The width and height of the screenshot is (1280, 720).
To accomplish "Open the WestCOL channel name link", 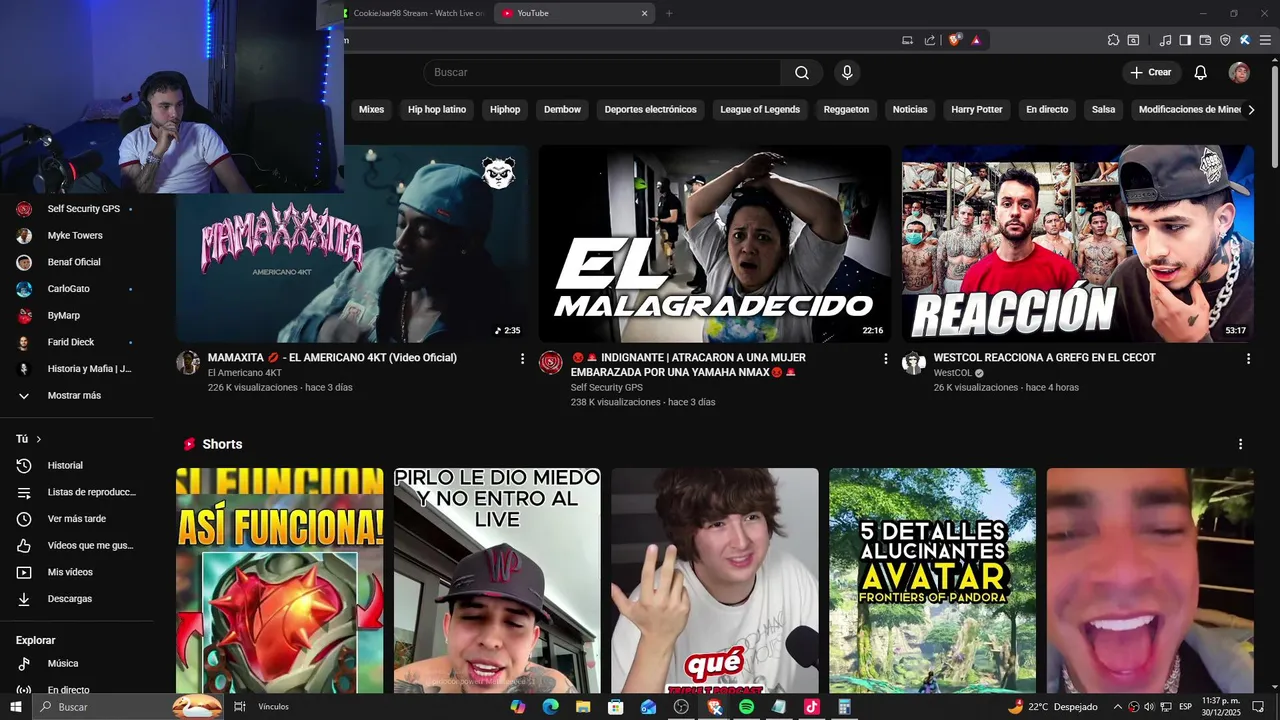I will click(952, 373).
